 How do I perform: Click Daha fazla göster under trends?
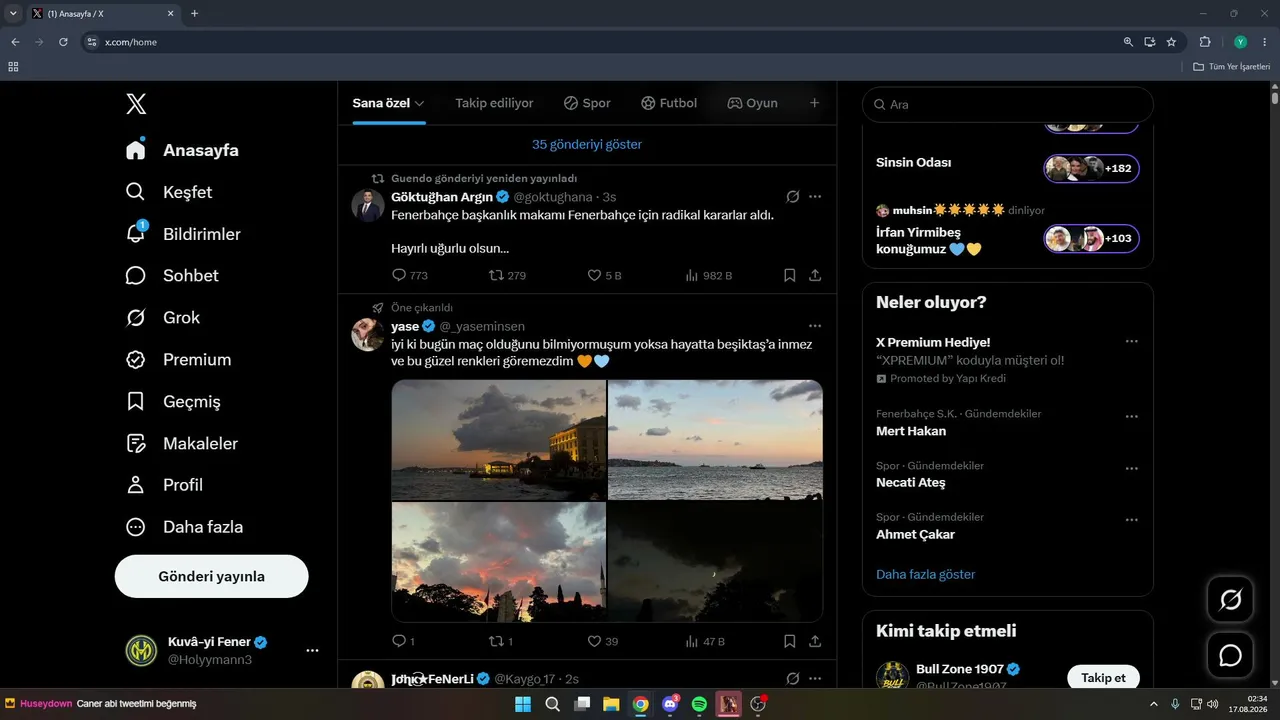pos(926,574)
